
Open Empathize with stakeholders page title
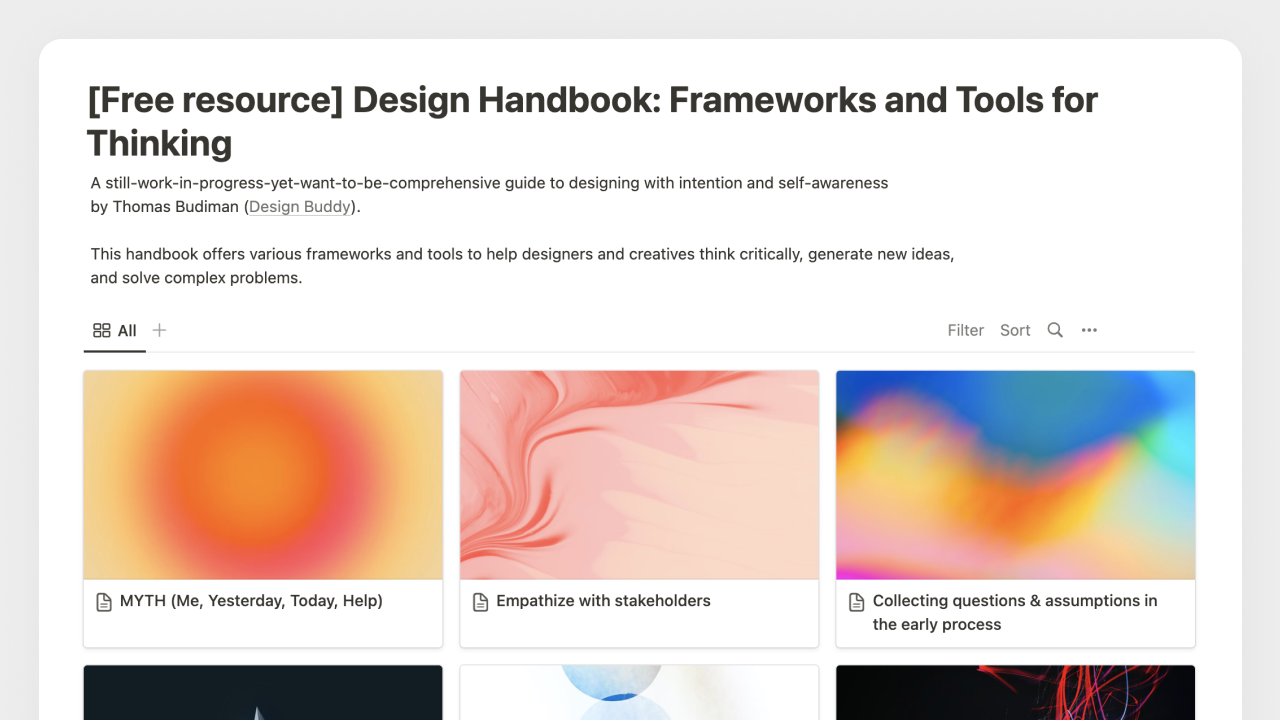[x=603, y=601]
